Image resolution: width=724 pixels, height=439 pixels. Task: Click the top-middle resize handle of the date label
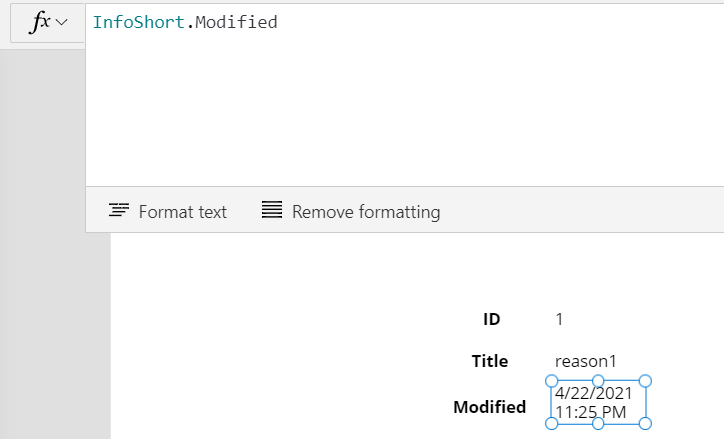point(598,381)
